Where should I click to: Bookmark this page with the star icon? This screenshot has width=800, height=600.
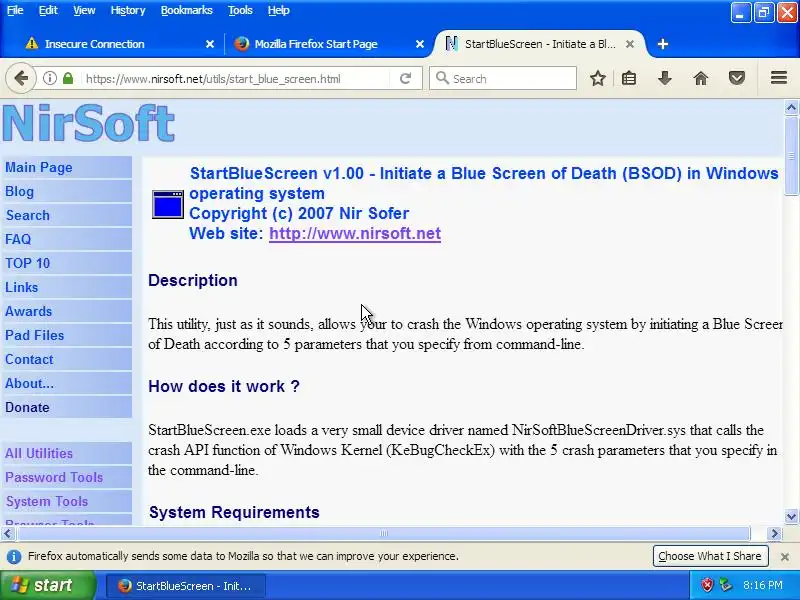[x=597, y=79]
